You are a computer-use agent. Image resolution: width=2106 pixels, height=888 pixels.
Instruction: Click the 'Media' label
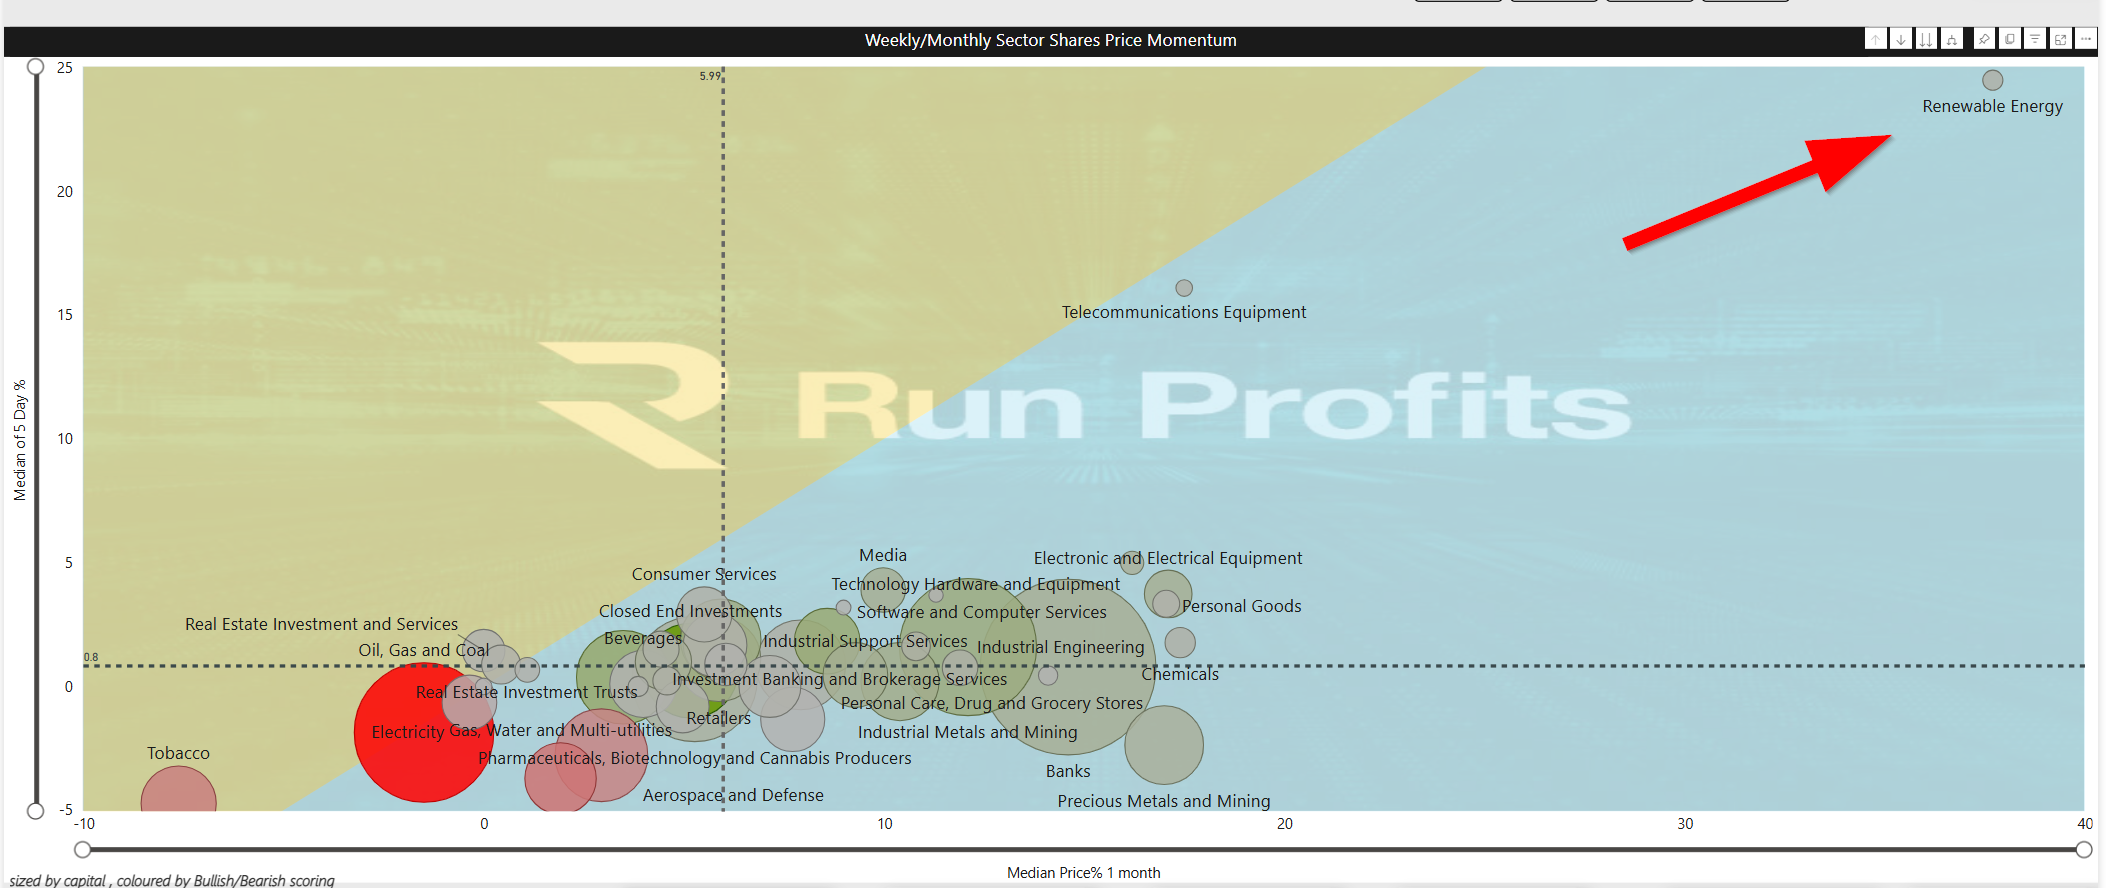[x=883, y=555]
